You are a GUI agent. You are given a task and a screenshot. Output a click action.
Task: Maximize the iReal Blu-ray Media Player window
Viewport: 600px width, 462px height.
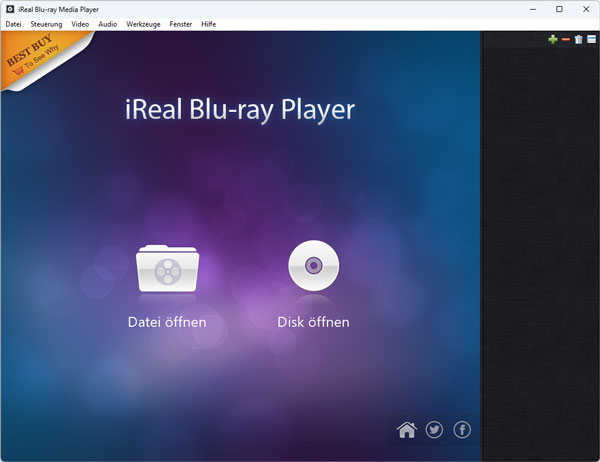tap(559, 9)
